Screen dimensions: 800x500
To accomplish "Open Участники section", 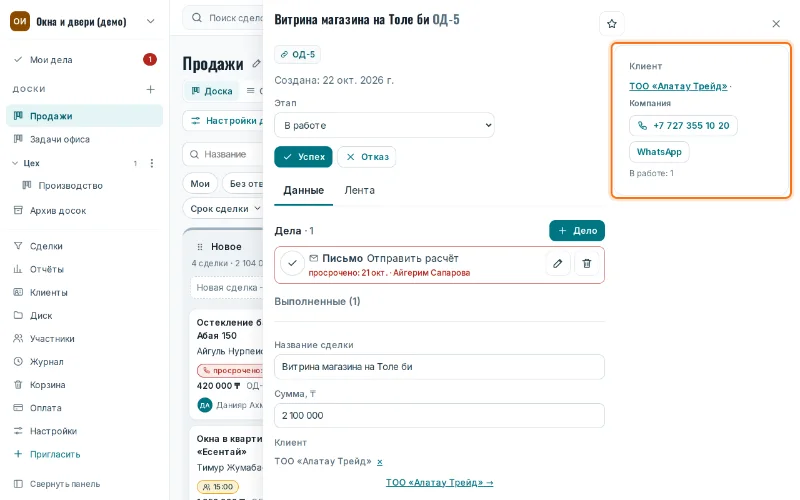I will [85, 339].
